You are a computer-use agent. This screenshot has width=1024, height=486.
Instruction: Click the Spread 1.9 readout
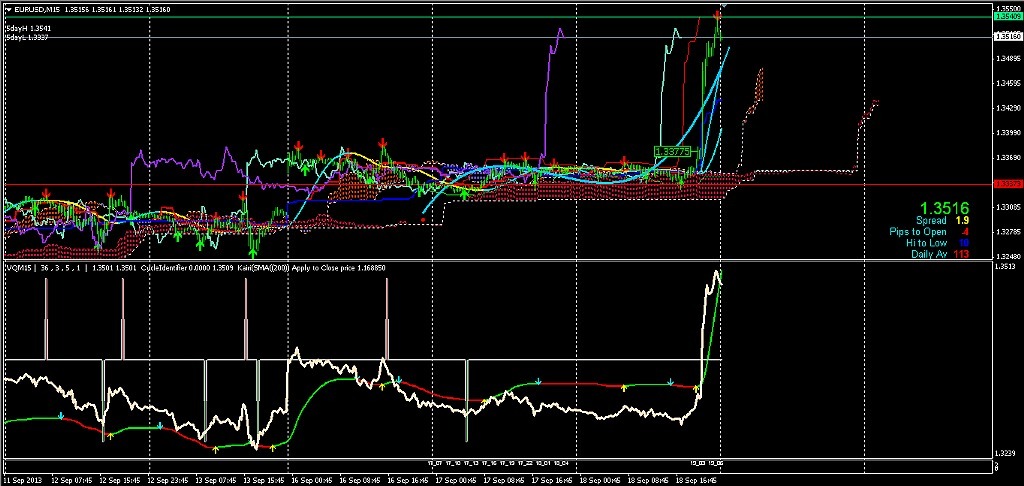tap(942, 221)
